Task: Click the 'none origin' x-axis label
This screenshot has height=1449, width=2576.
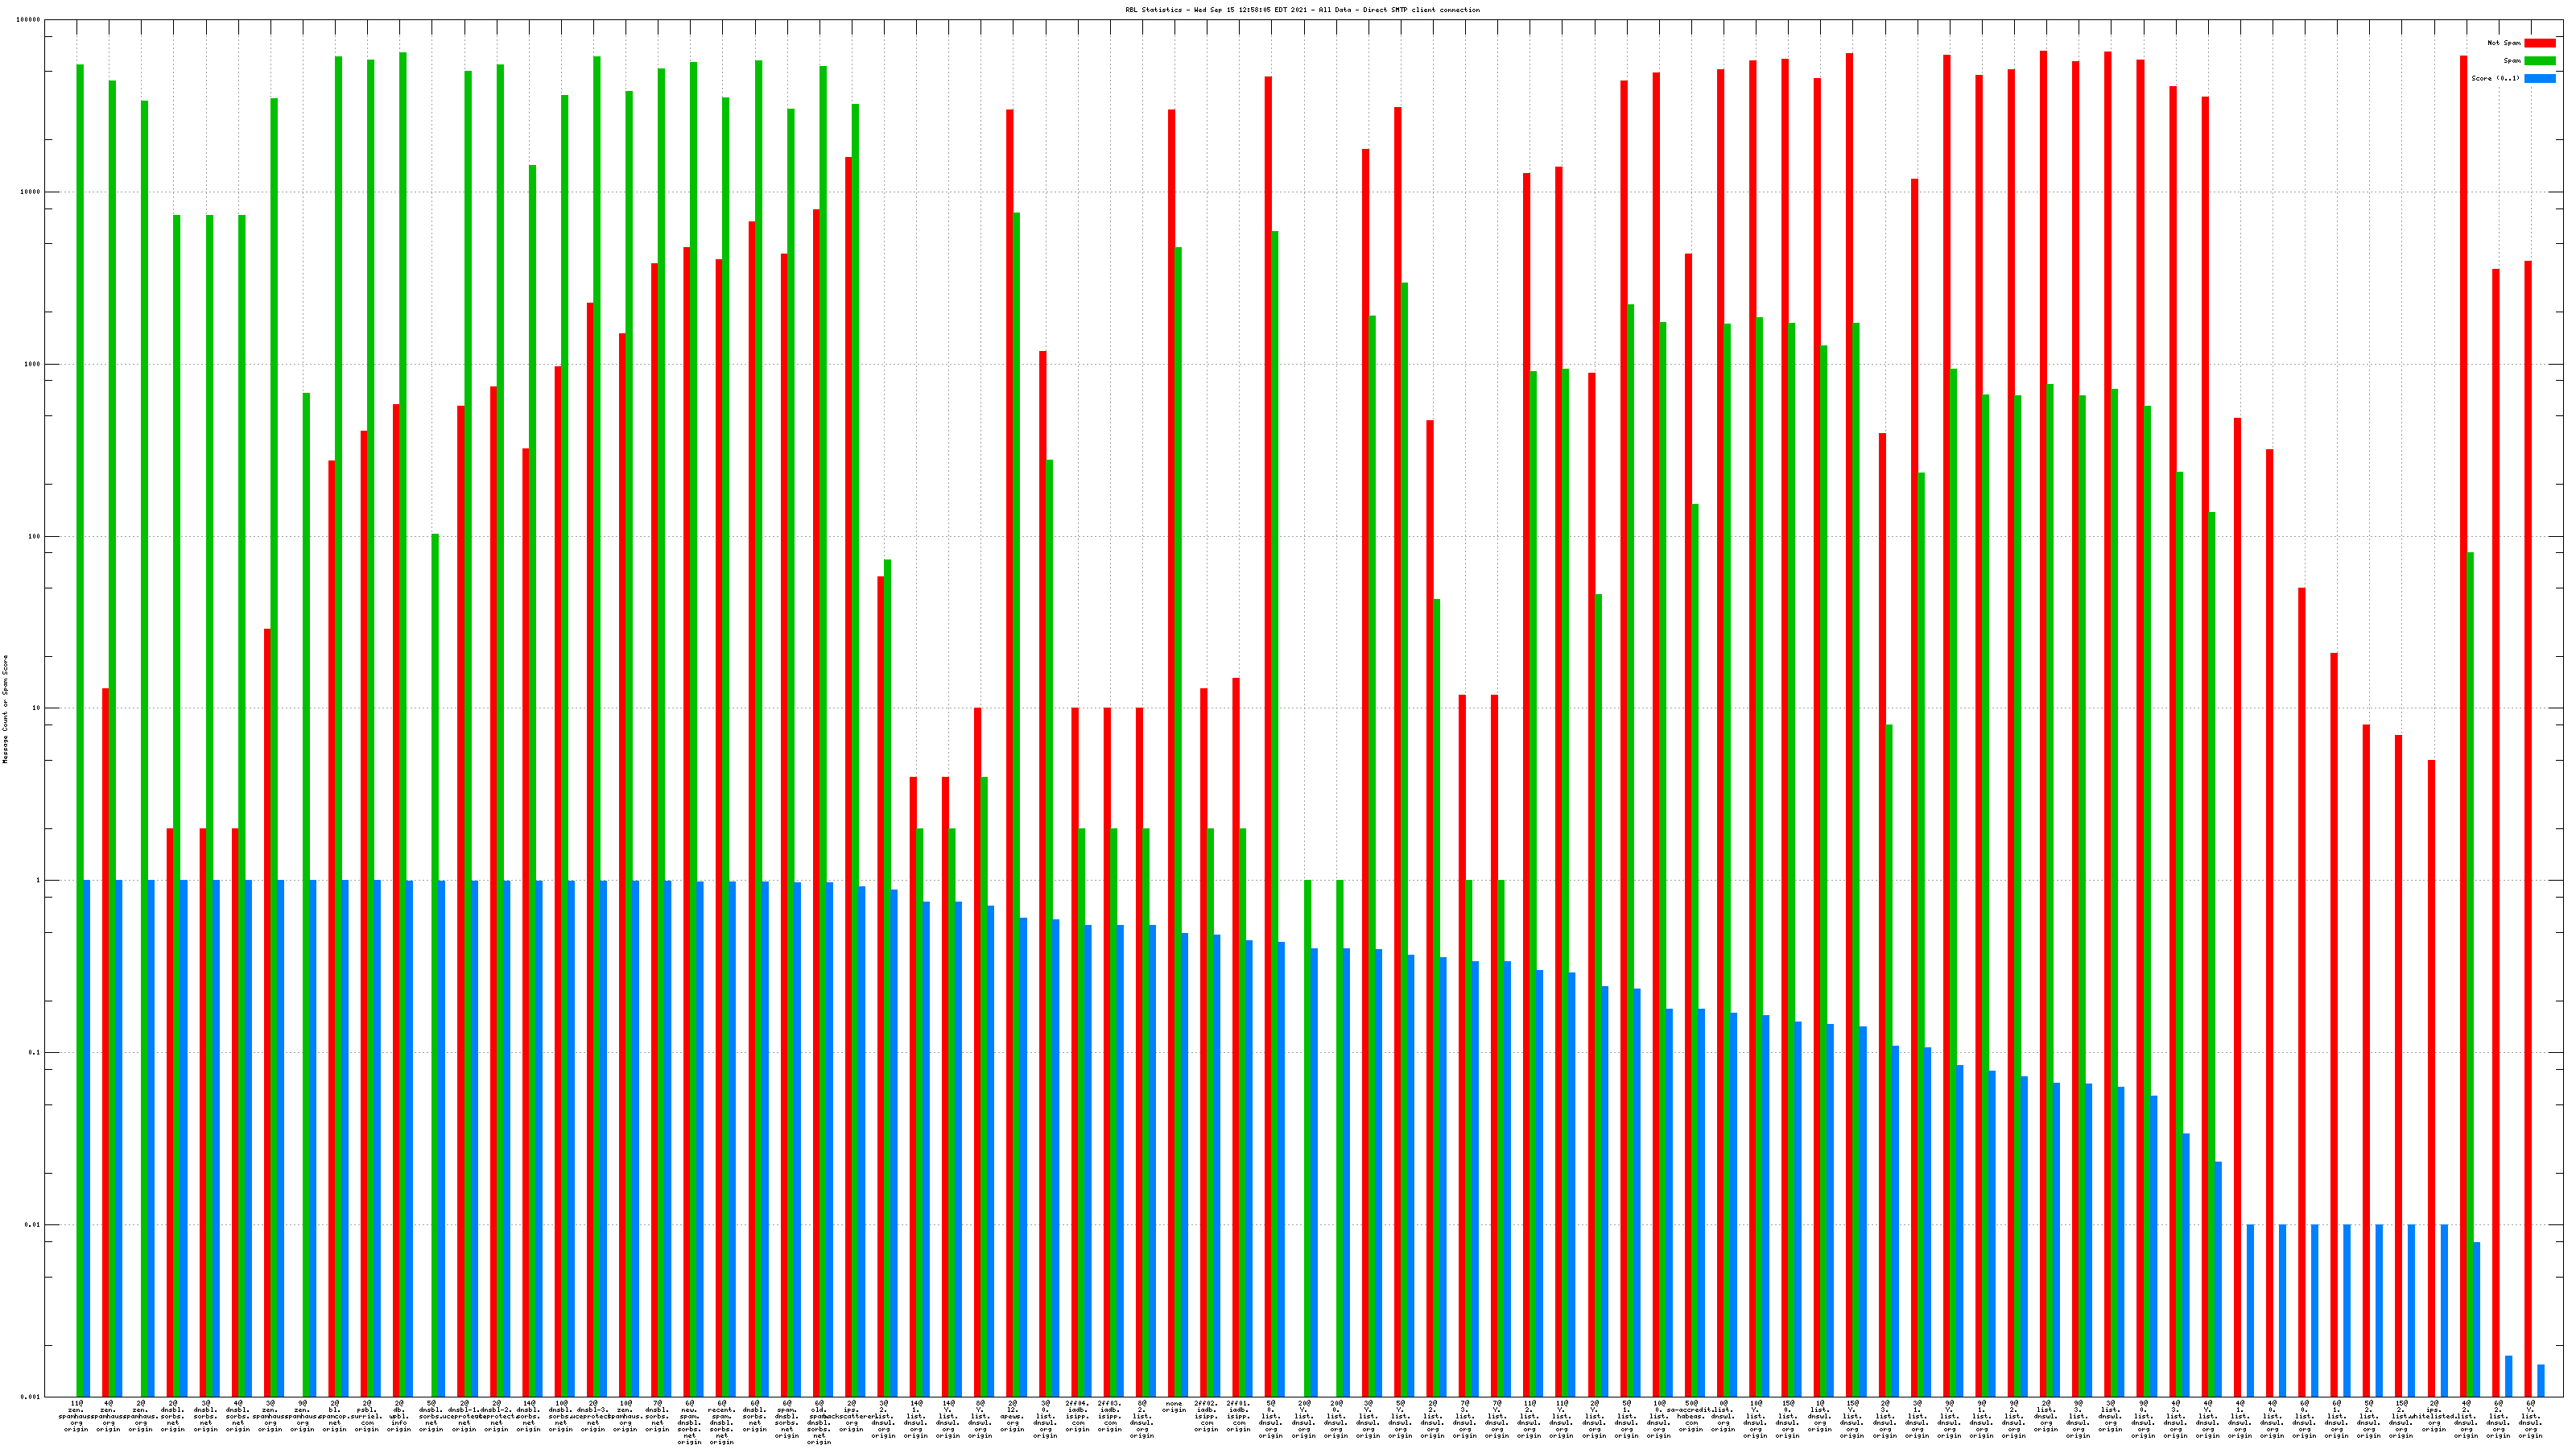Action: coord(1174,1407)
